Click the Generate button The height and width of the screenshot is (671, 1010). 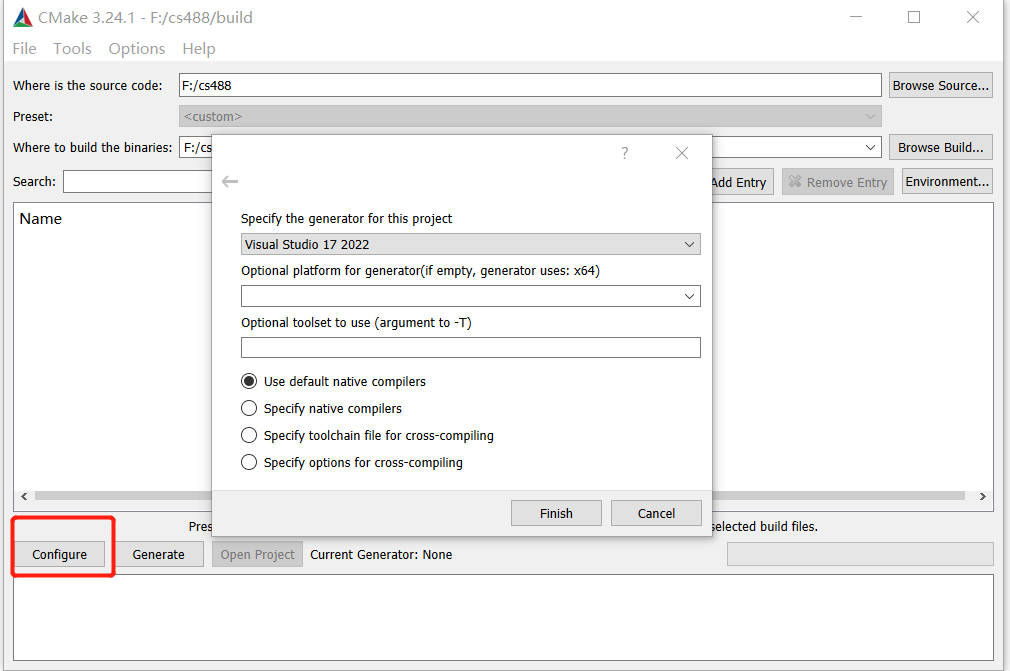(x=158, y=554)
